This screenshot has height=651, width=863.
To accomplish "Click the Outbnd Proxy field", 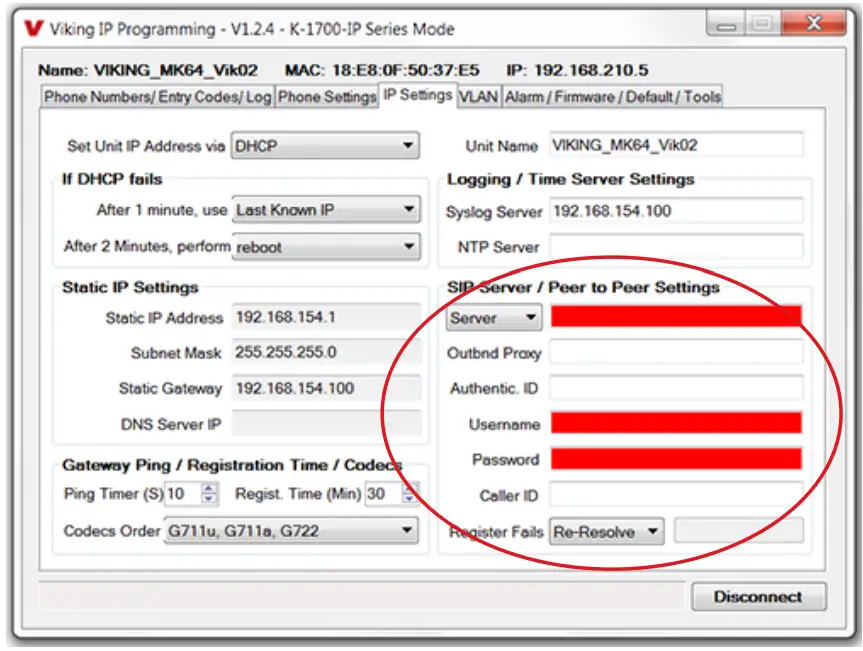I will pos(676,352).
